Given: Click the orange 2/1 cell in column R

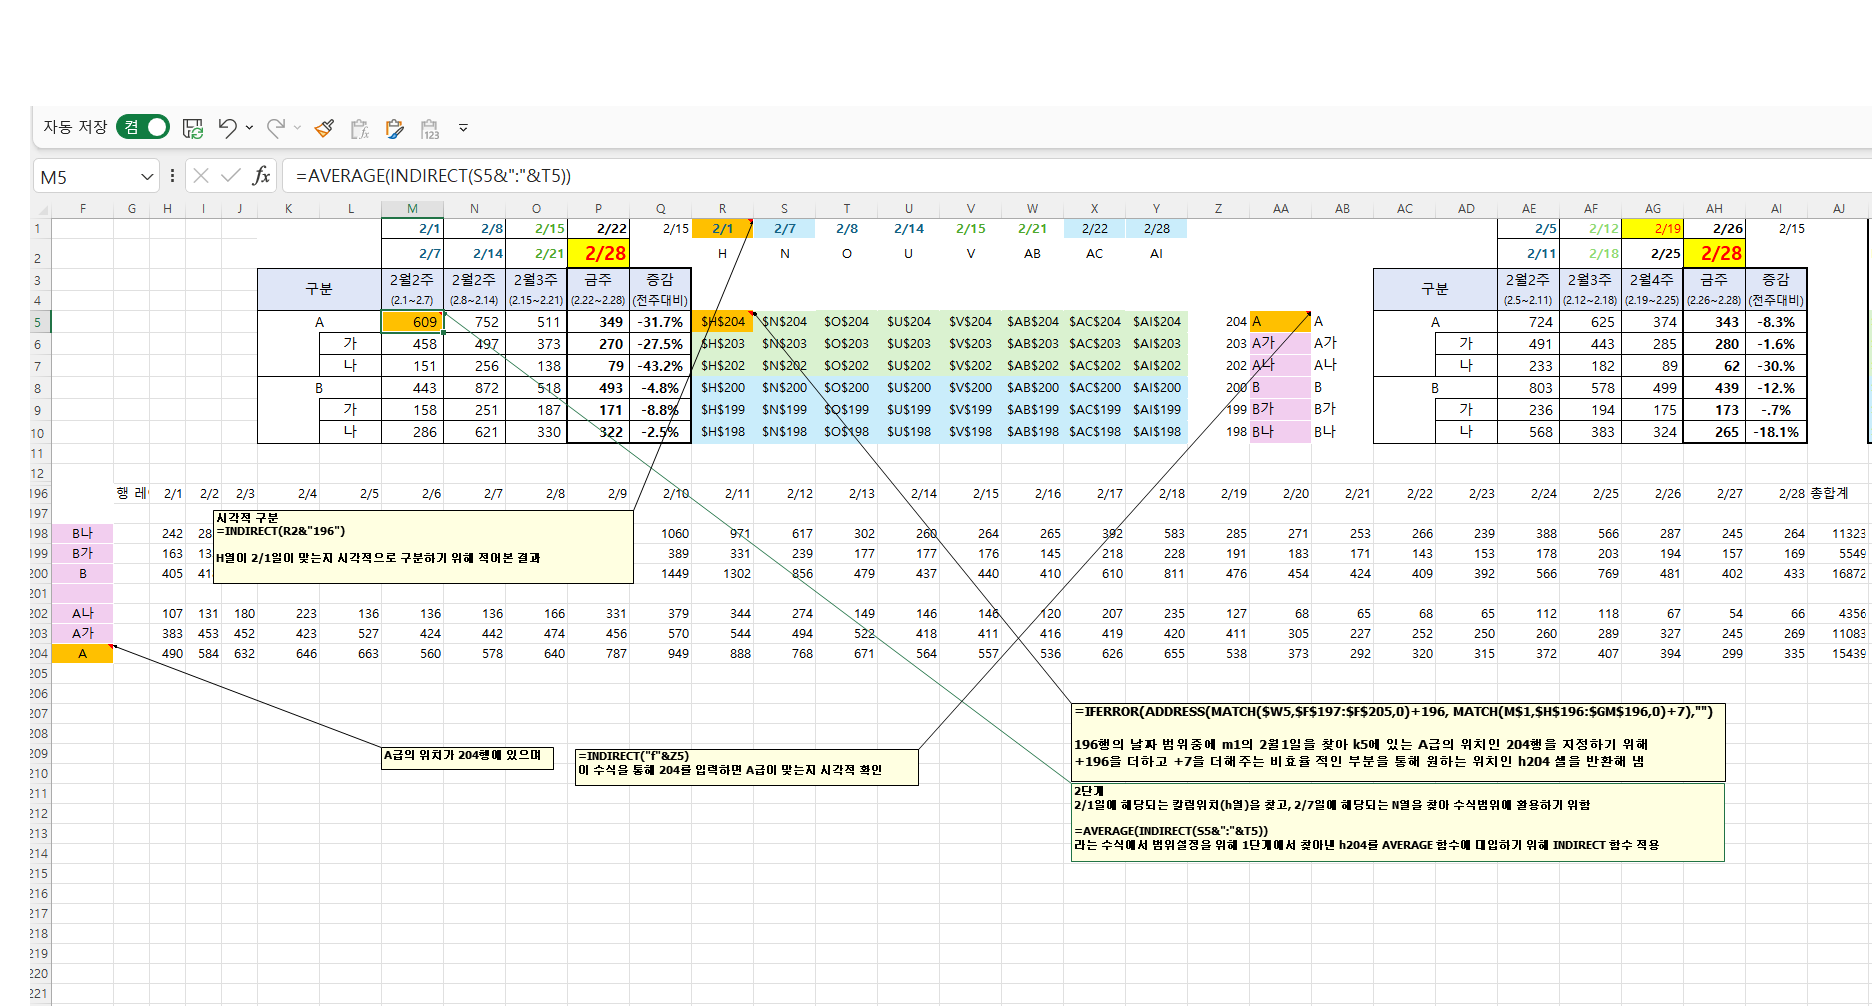Looking at the screenshot, I should (722, 229).
